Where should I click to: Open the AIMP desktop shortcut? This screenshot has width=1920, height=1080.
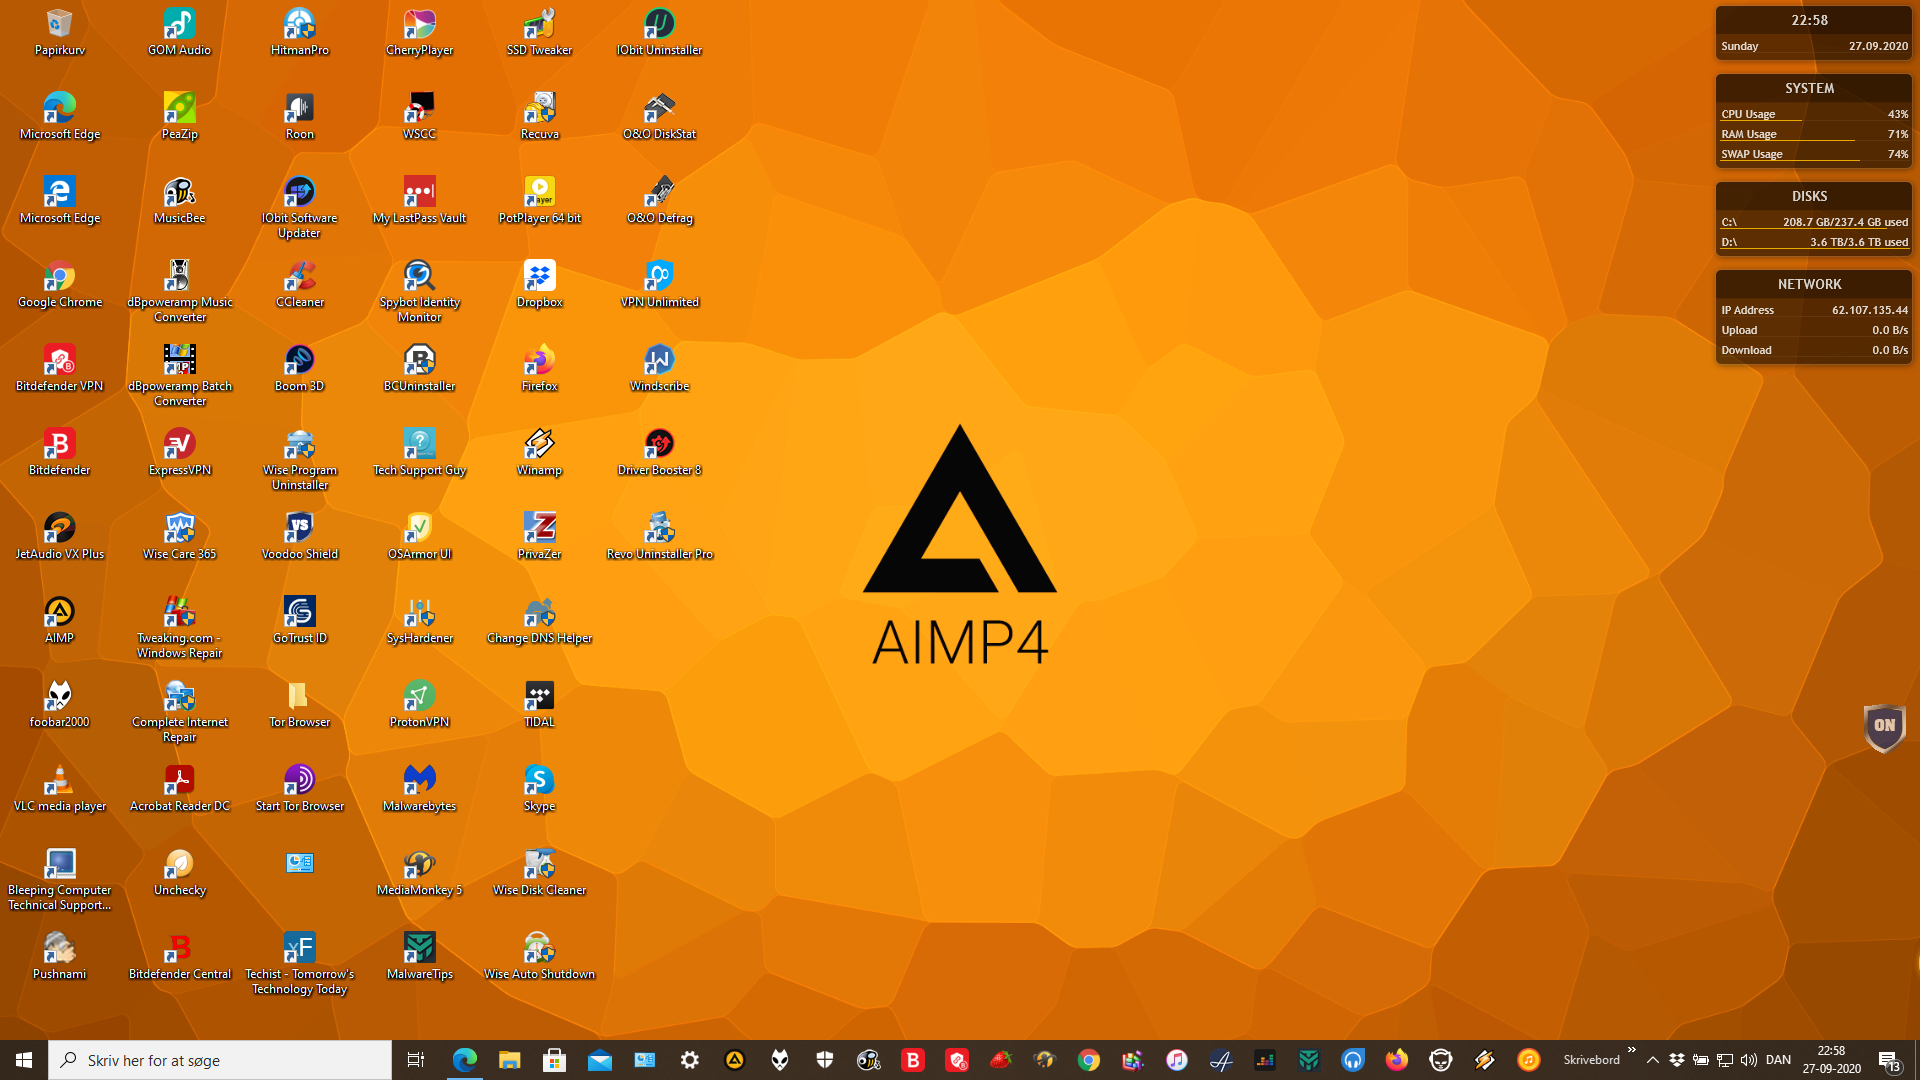coord(59,612)
